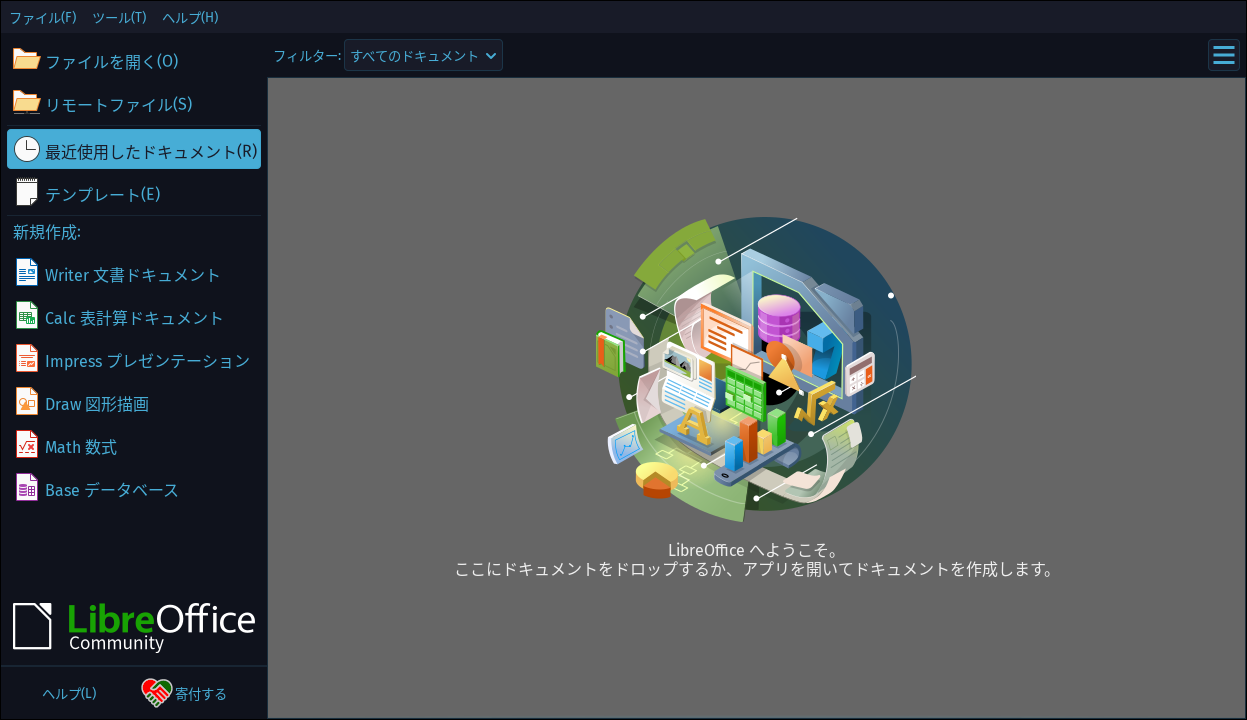Click the clock icon for recent documents

(27, 150)
